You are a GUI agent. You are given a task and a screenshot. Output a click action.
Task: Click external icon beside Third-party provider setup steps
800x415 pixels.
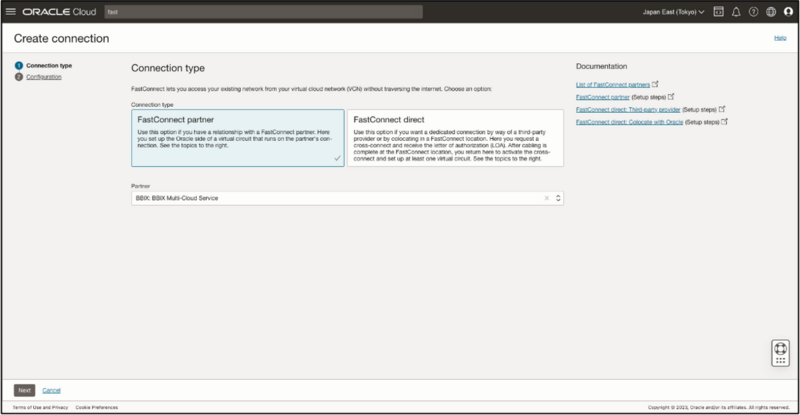[x=722, y=109]
